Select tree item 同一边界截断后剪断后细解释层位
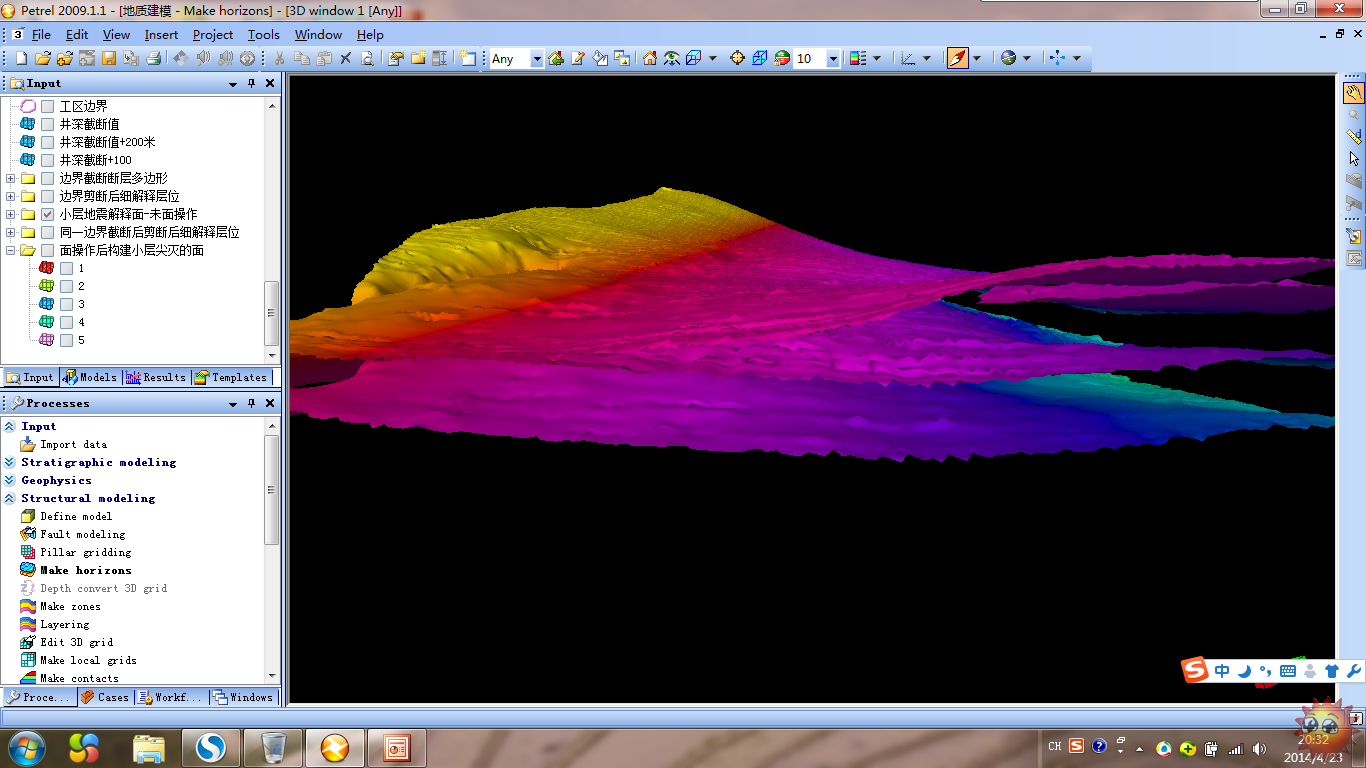The width and height of the screenshot is (1366, 768). click(149, 232)
